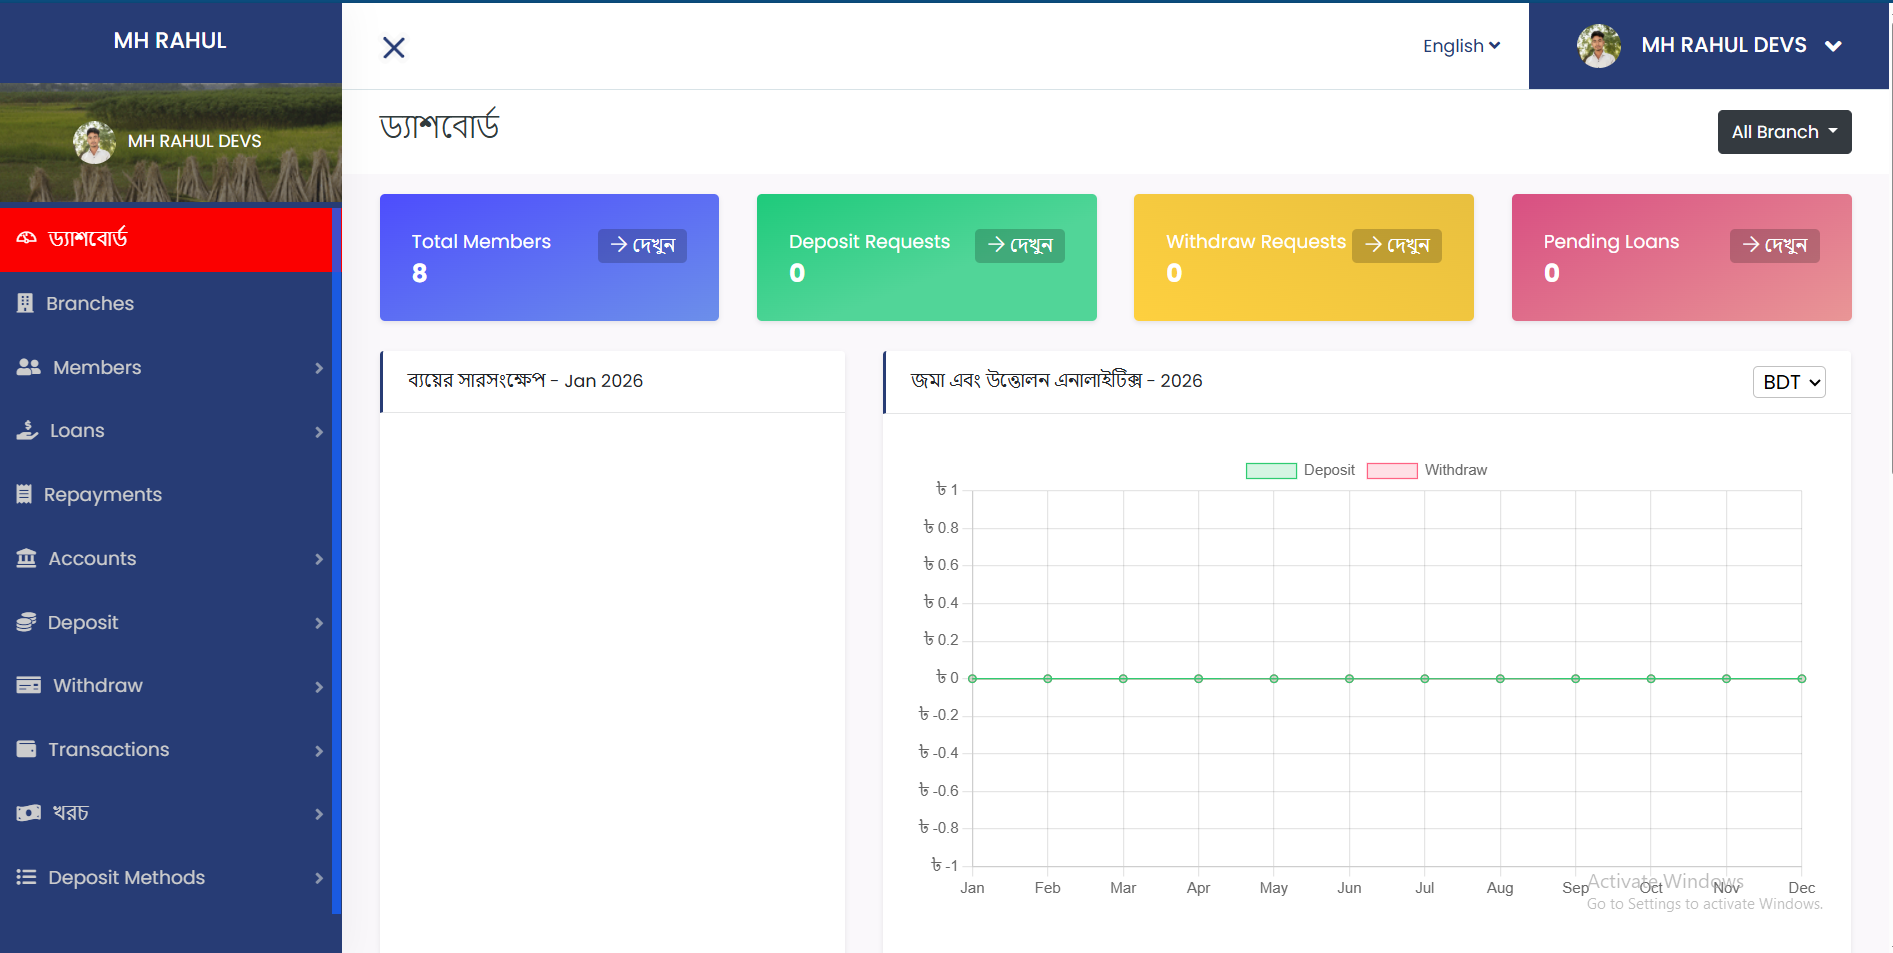Screen dimensions: 1893x953
Task: Open the Loans menu item
Action: [x=166, y=430]
